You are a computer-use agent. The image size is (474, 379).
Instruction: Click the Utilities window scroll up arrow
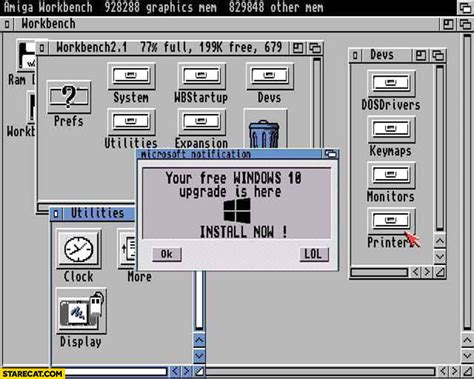pos(199,340)
